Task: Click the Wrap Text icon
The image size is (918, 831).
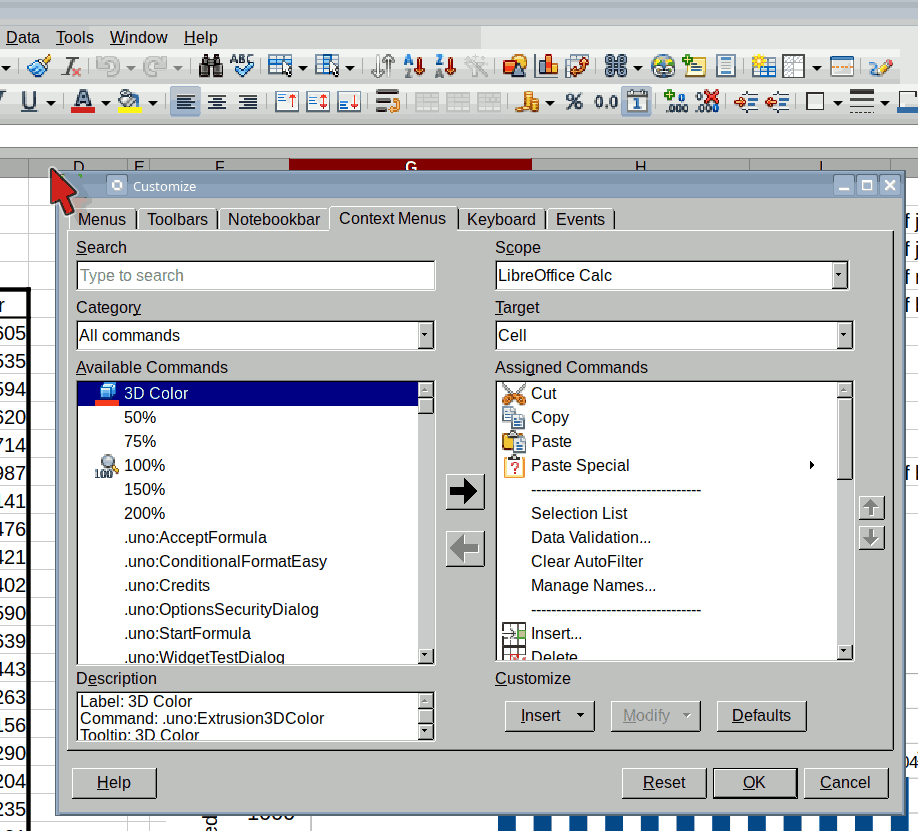Action: click(387, 101)
